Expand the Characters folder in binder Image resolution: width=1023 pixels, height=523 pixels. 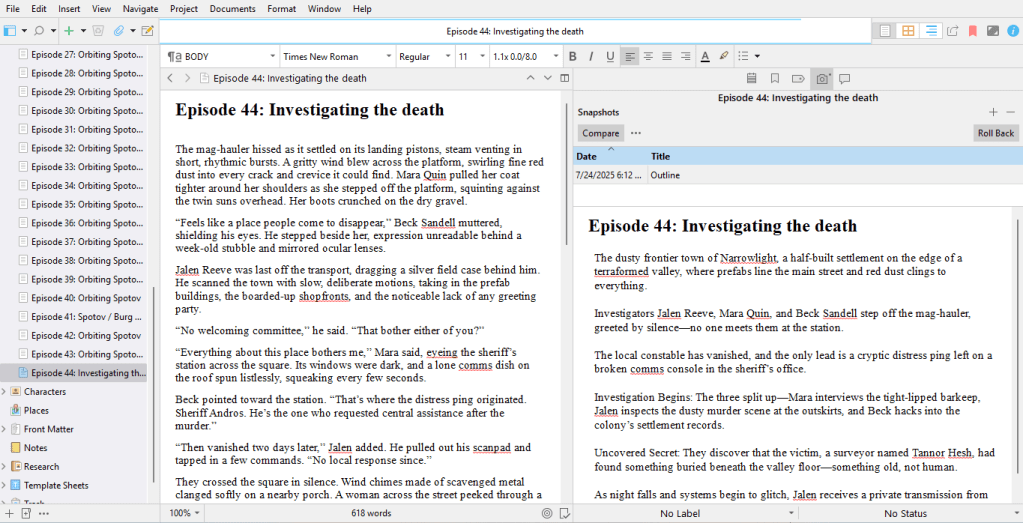pos(5,392)
